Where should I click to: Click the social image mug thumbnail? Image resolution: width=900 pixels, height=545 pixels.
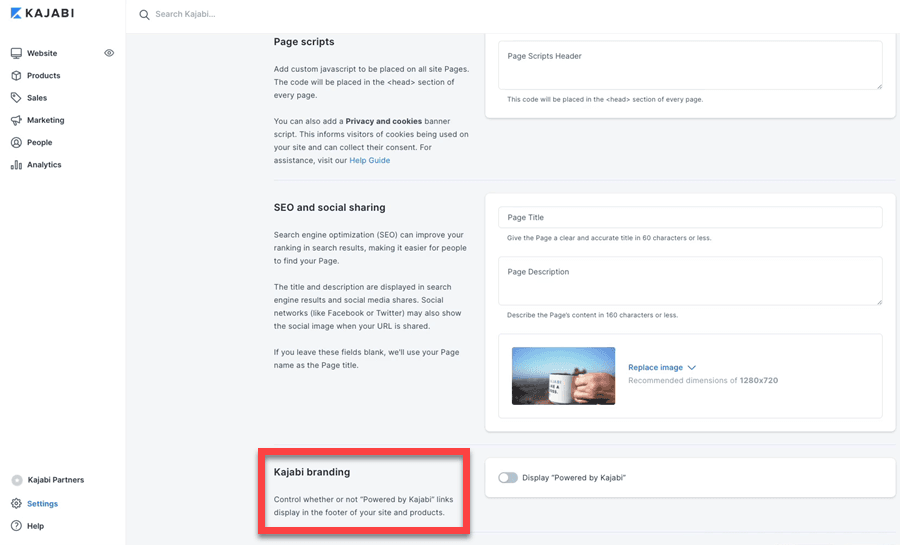point(563,376)
